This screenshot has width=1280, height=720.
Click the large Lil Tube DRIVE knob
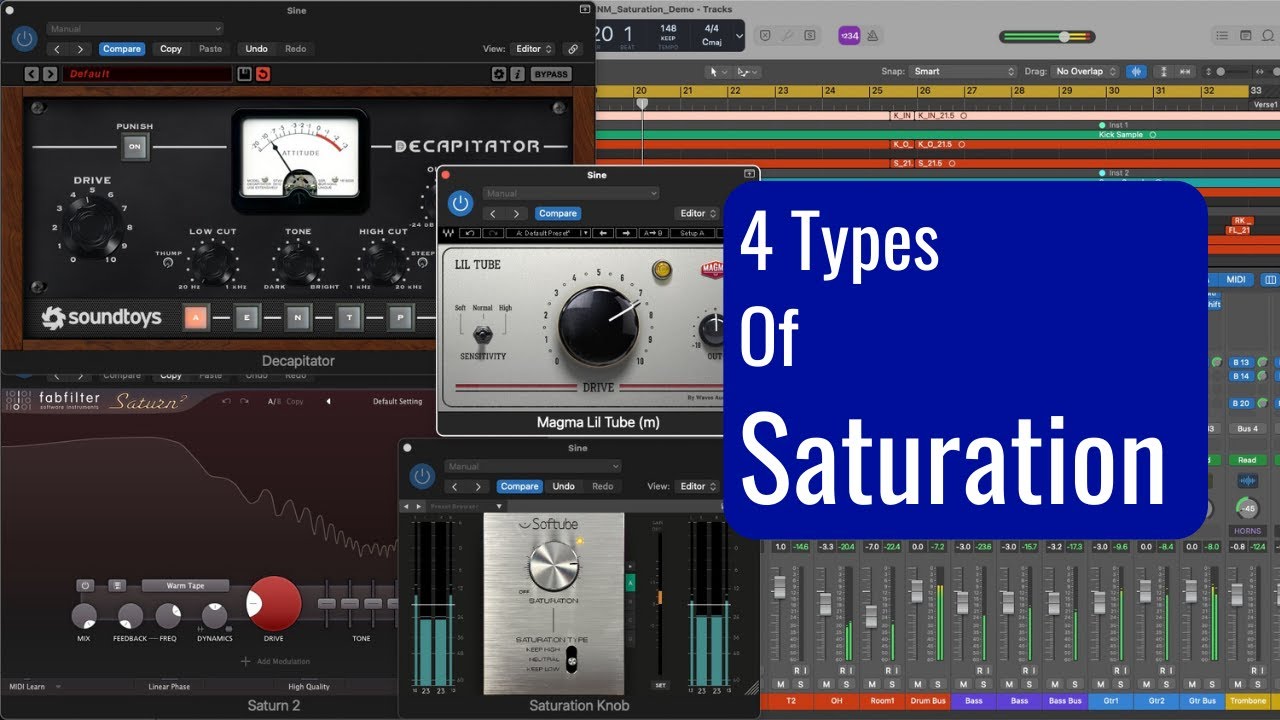(x=599, y=325)
